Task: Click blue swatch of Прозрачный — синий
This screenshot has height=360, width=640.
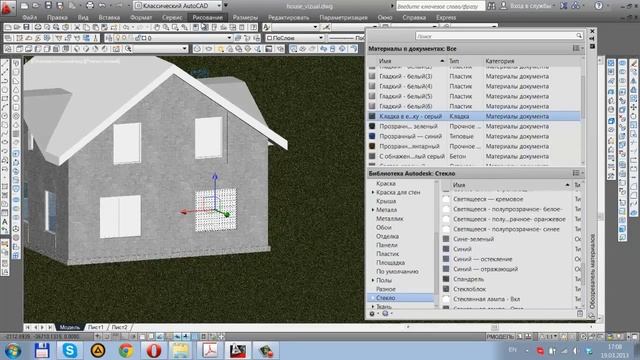Action: [372, 136]
